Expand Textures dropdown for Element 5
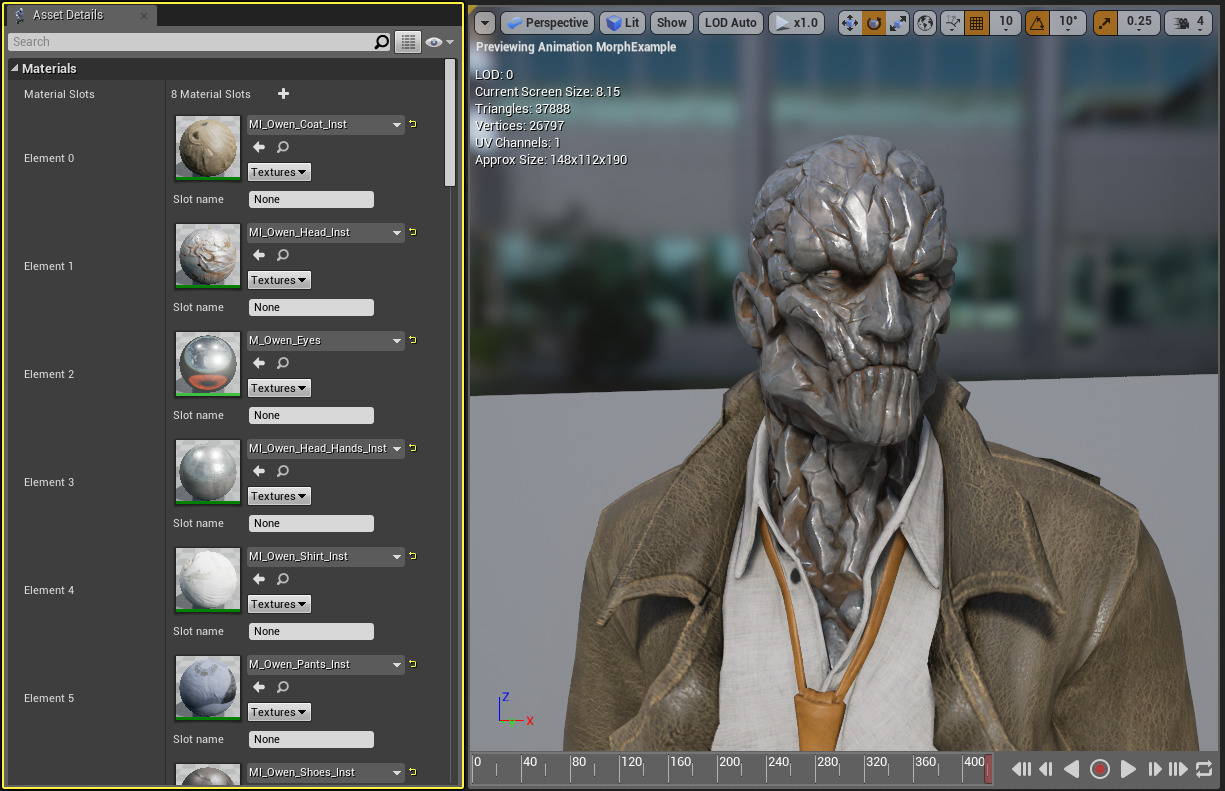 pos(279,712)
